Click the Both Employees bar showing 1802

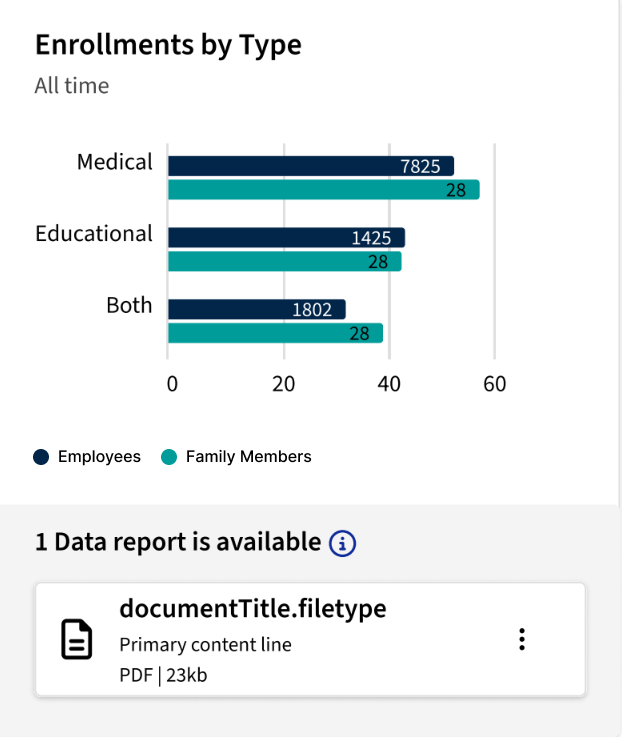256,310
